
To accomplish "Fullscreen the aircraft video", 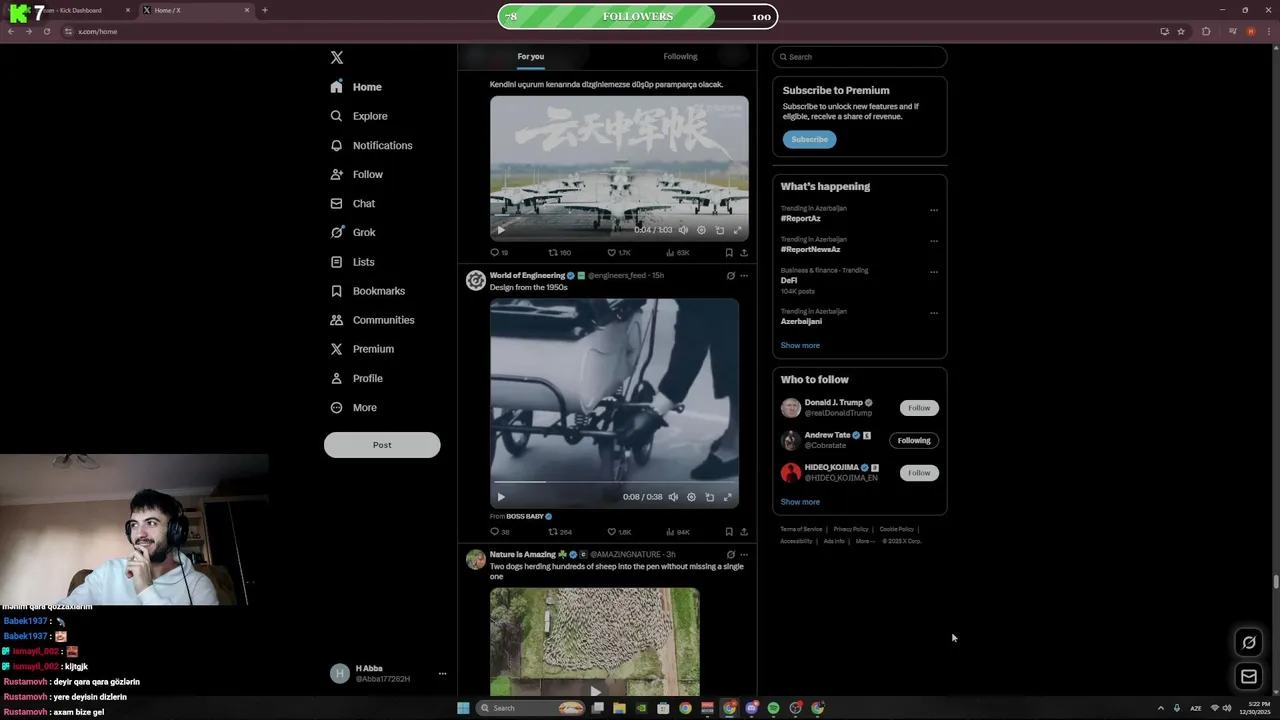I will point(737,230).
